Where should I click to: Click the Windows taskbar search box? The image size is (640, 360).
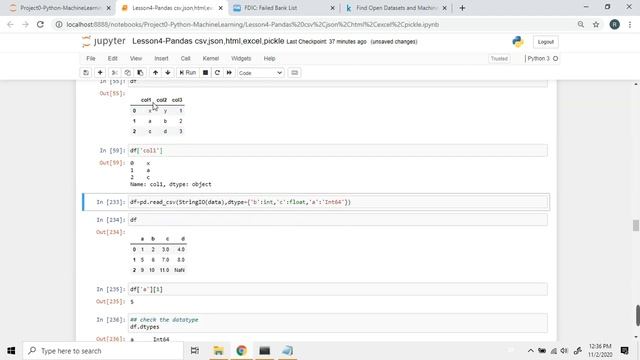103,351
